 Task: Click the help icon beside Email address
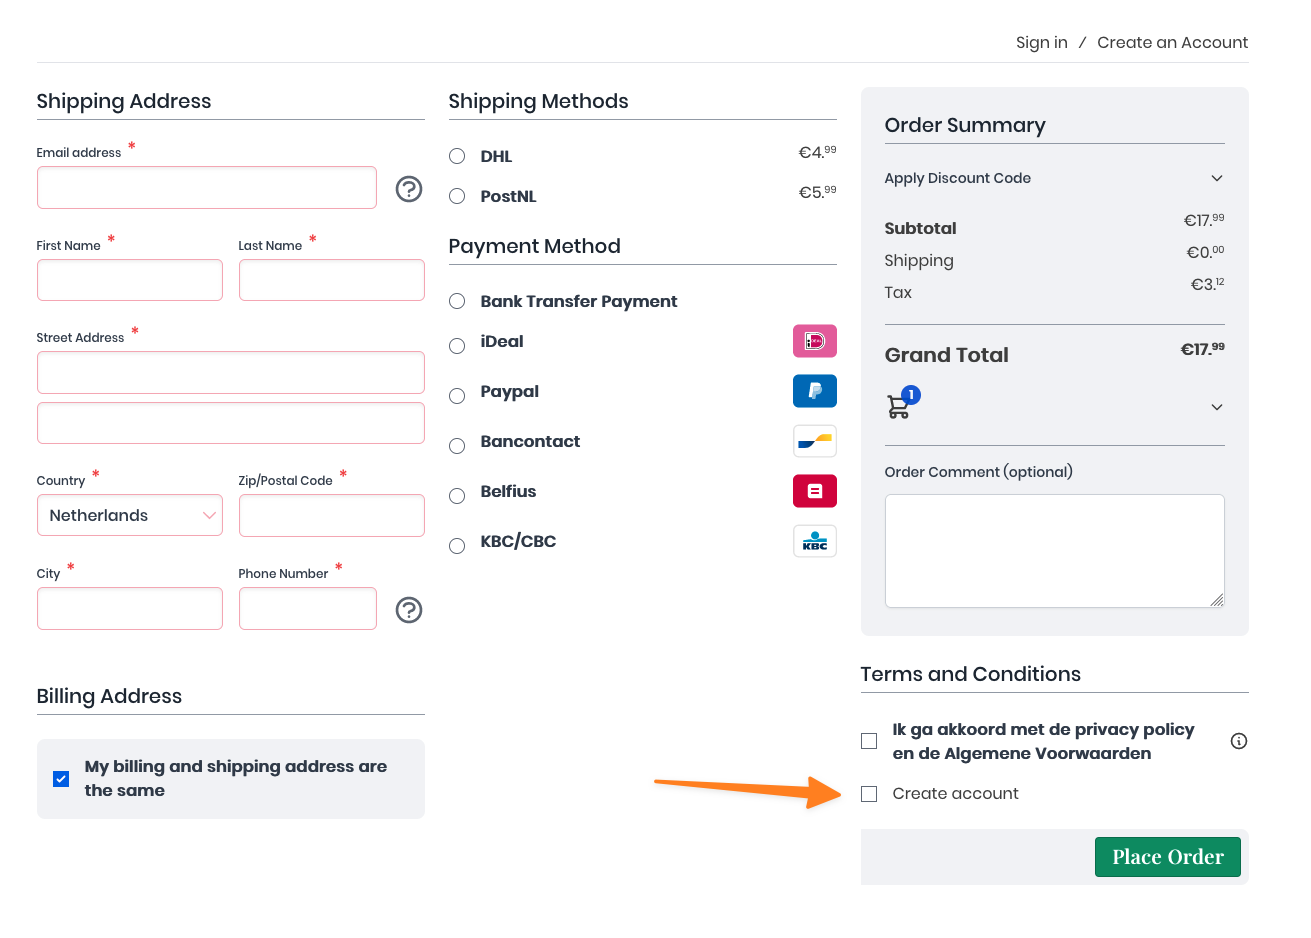click(x=409, y=189)
